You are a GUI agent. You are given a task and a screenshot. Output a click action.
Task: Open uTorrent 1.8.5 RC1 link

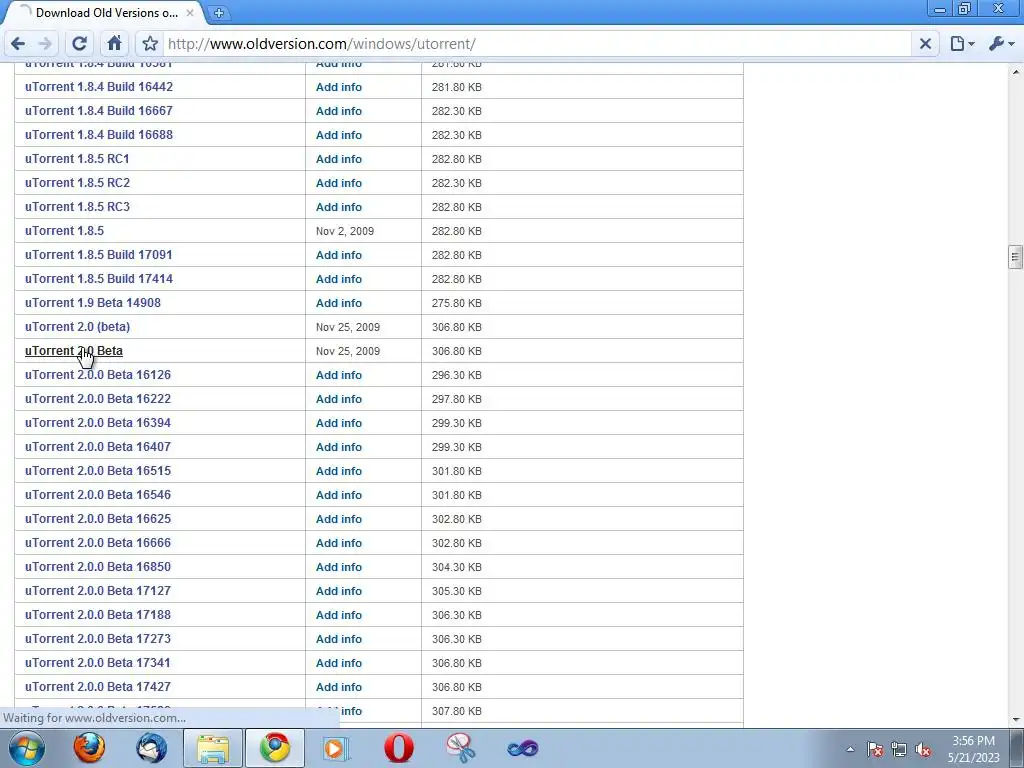point(77,159)
